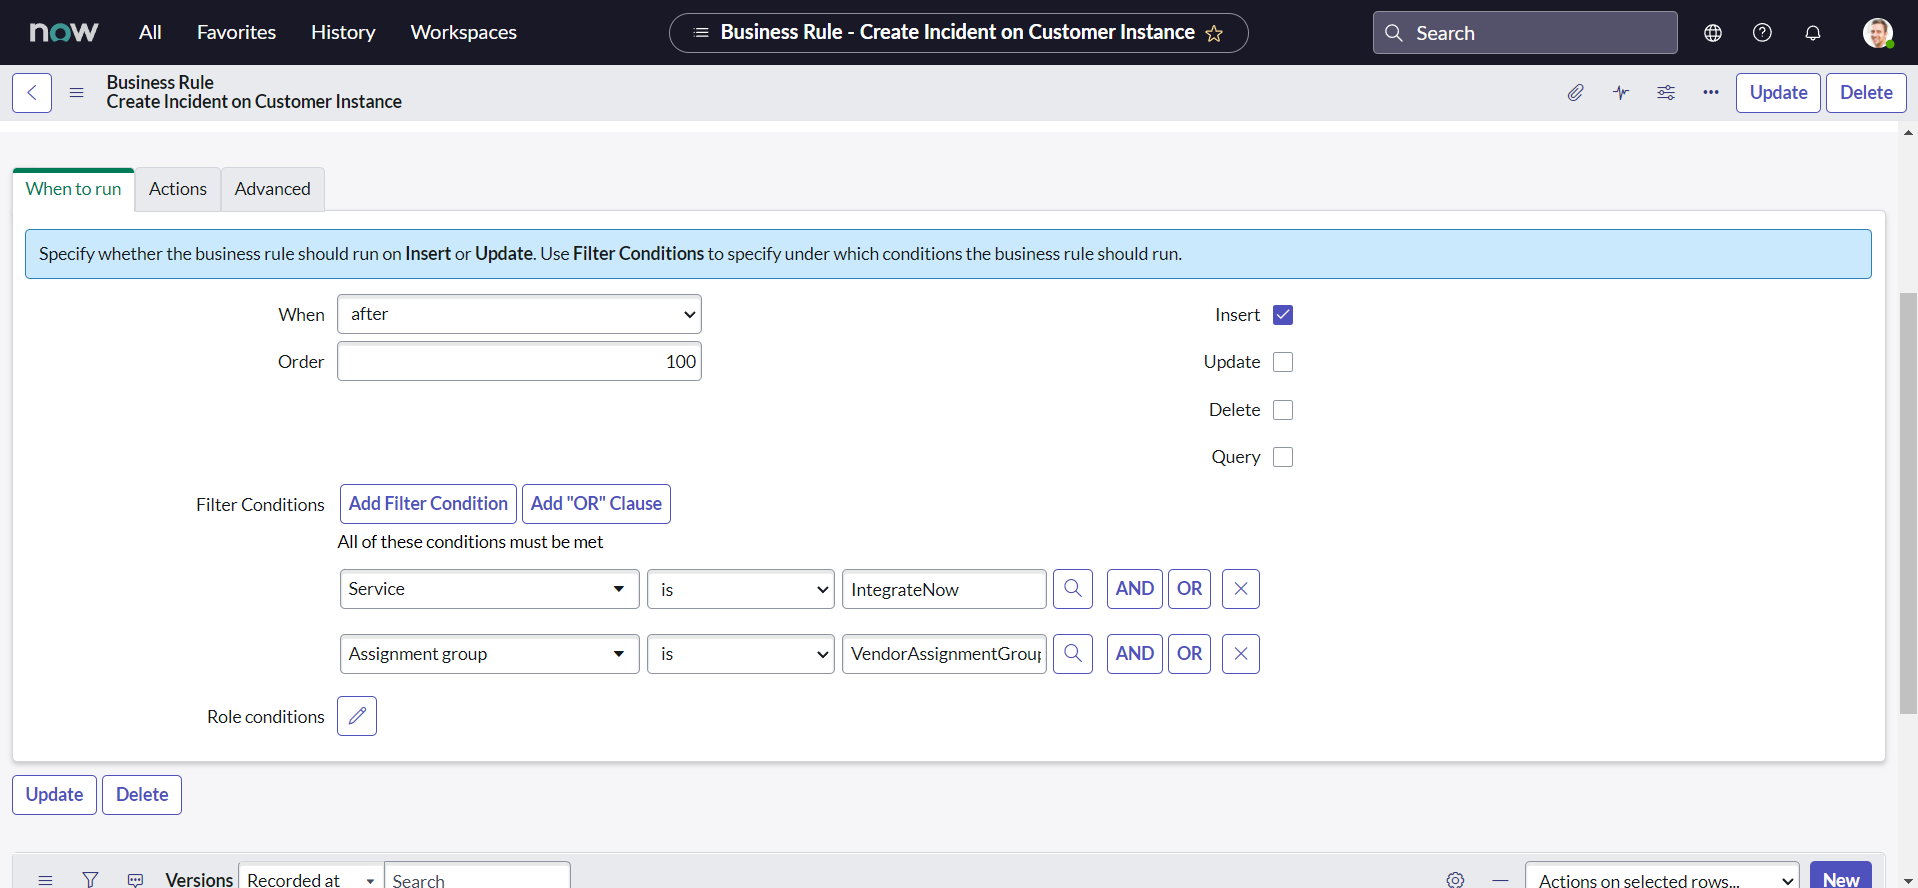Screen dimensions: 1918x888
Task: Open Actions on selected rows dropdown
Action: tap(1662, 877)
